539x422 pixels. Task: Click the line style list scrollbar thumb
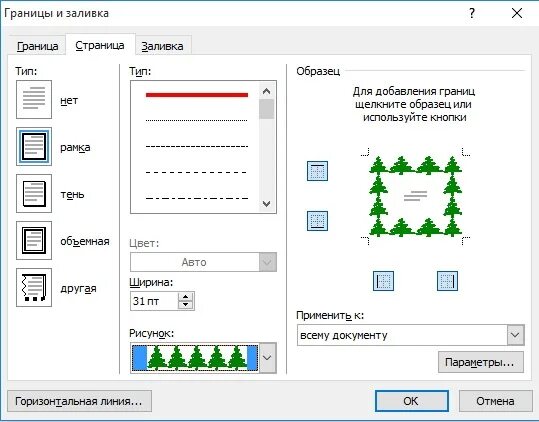pos(266,109)
